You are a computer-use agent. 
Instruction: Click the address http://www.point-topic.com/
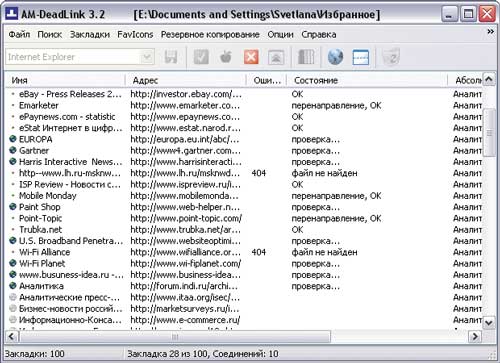click(x=186, y=218)
